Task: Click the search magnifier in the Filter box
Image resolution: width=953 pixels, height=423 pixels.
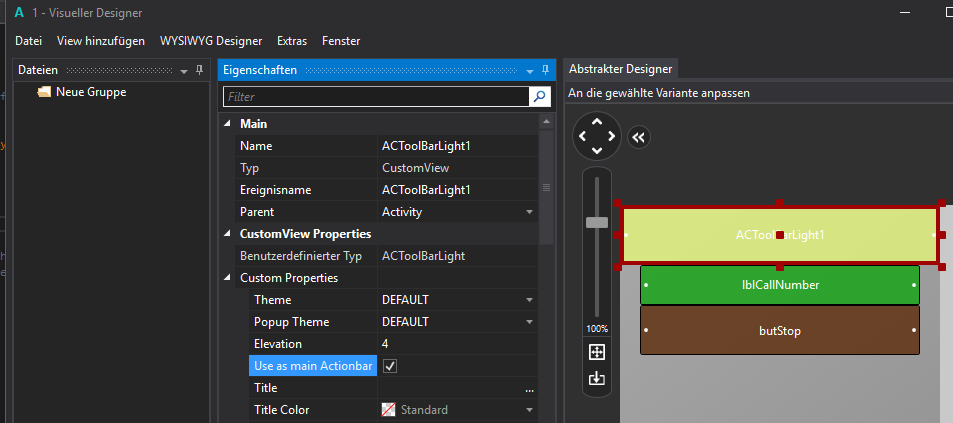Action: [540, 97]
